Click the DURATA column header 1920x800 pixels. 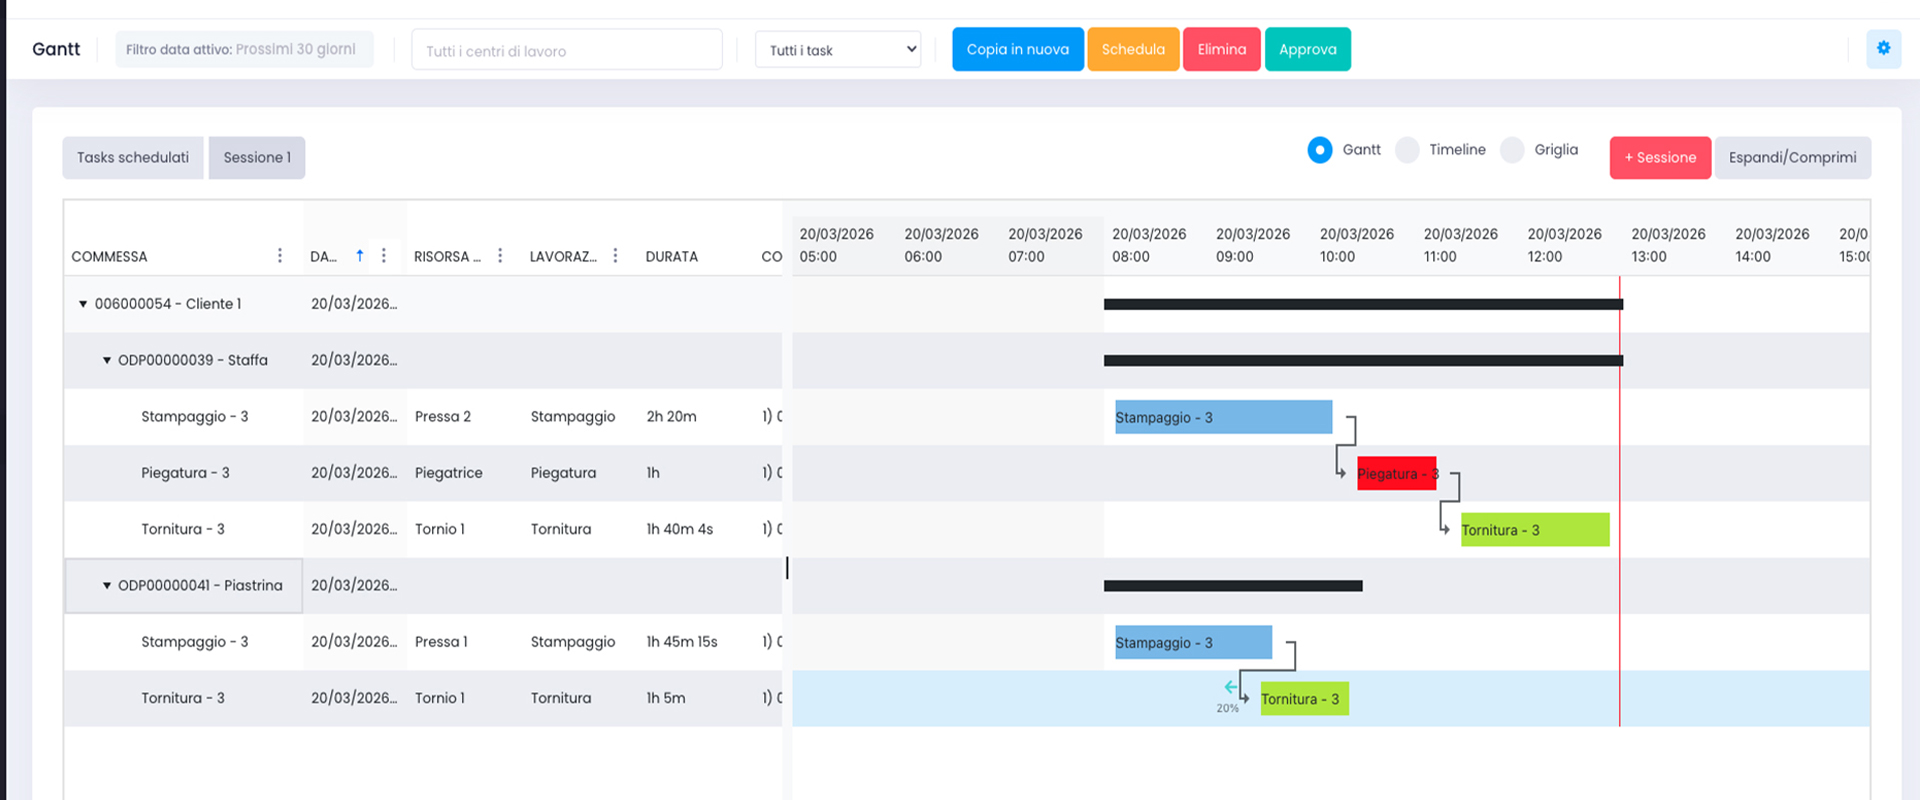coord(672,257)
